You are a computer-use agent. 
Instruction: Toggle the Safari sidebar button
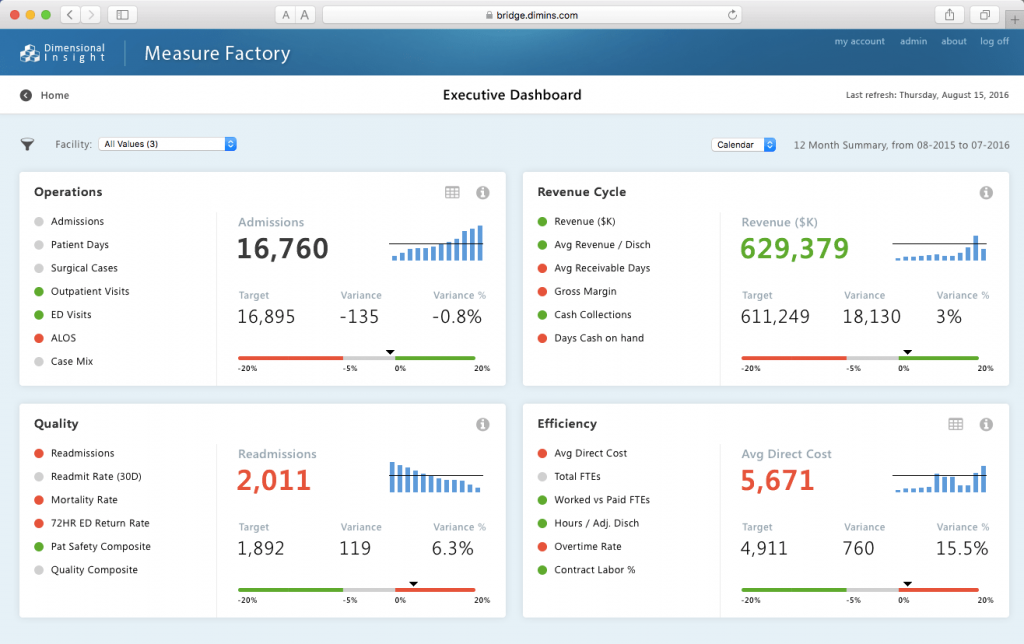(122, 15)
